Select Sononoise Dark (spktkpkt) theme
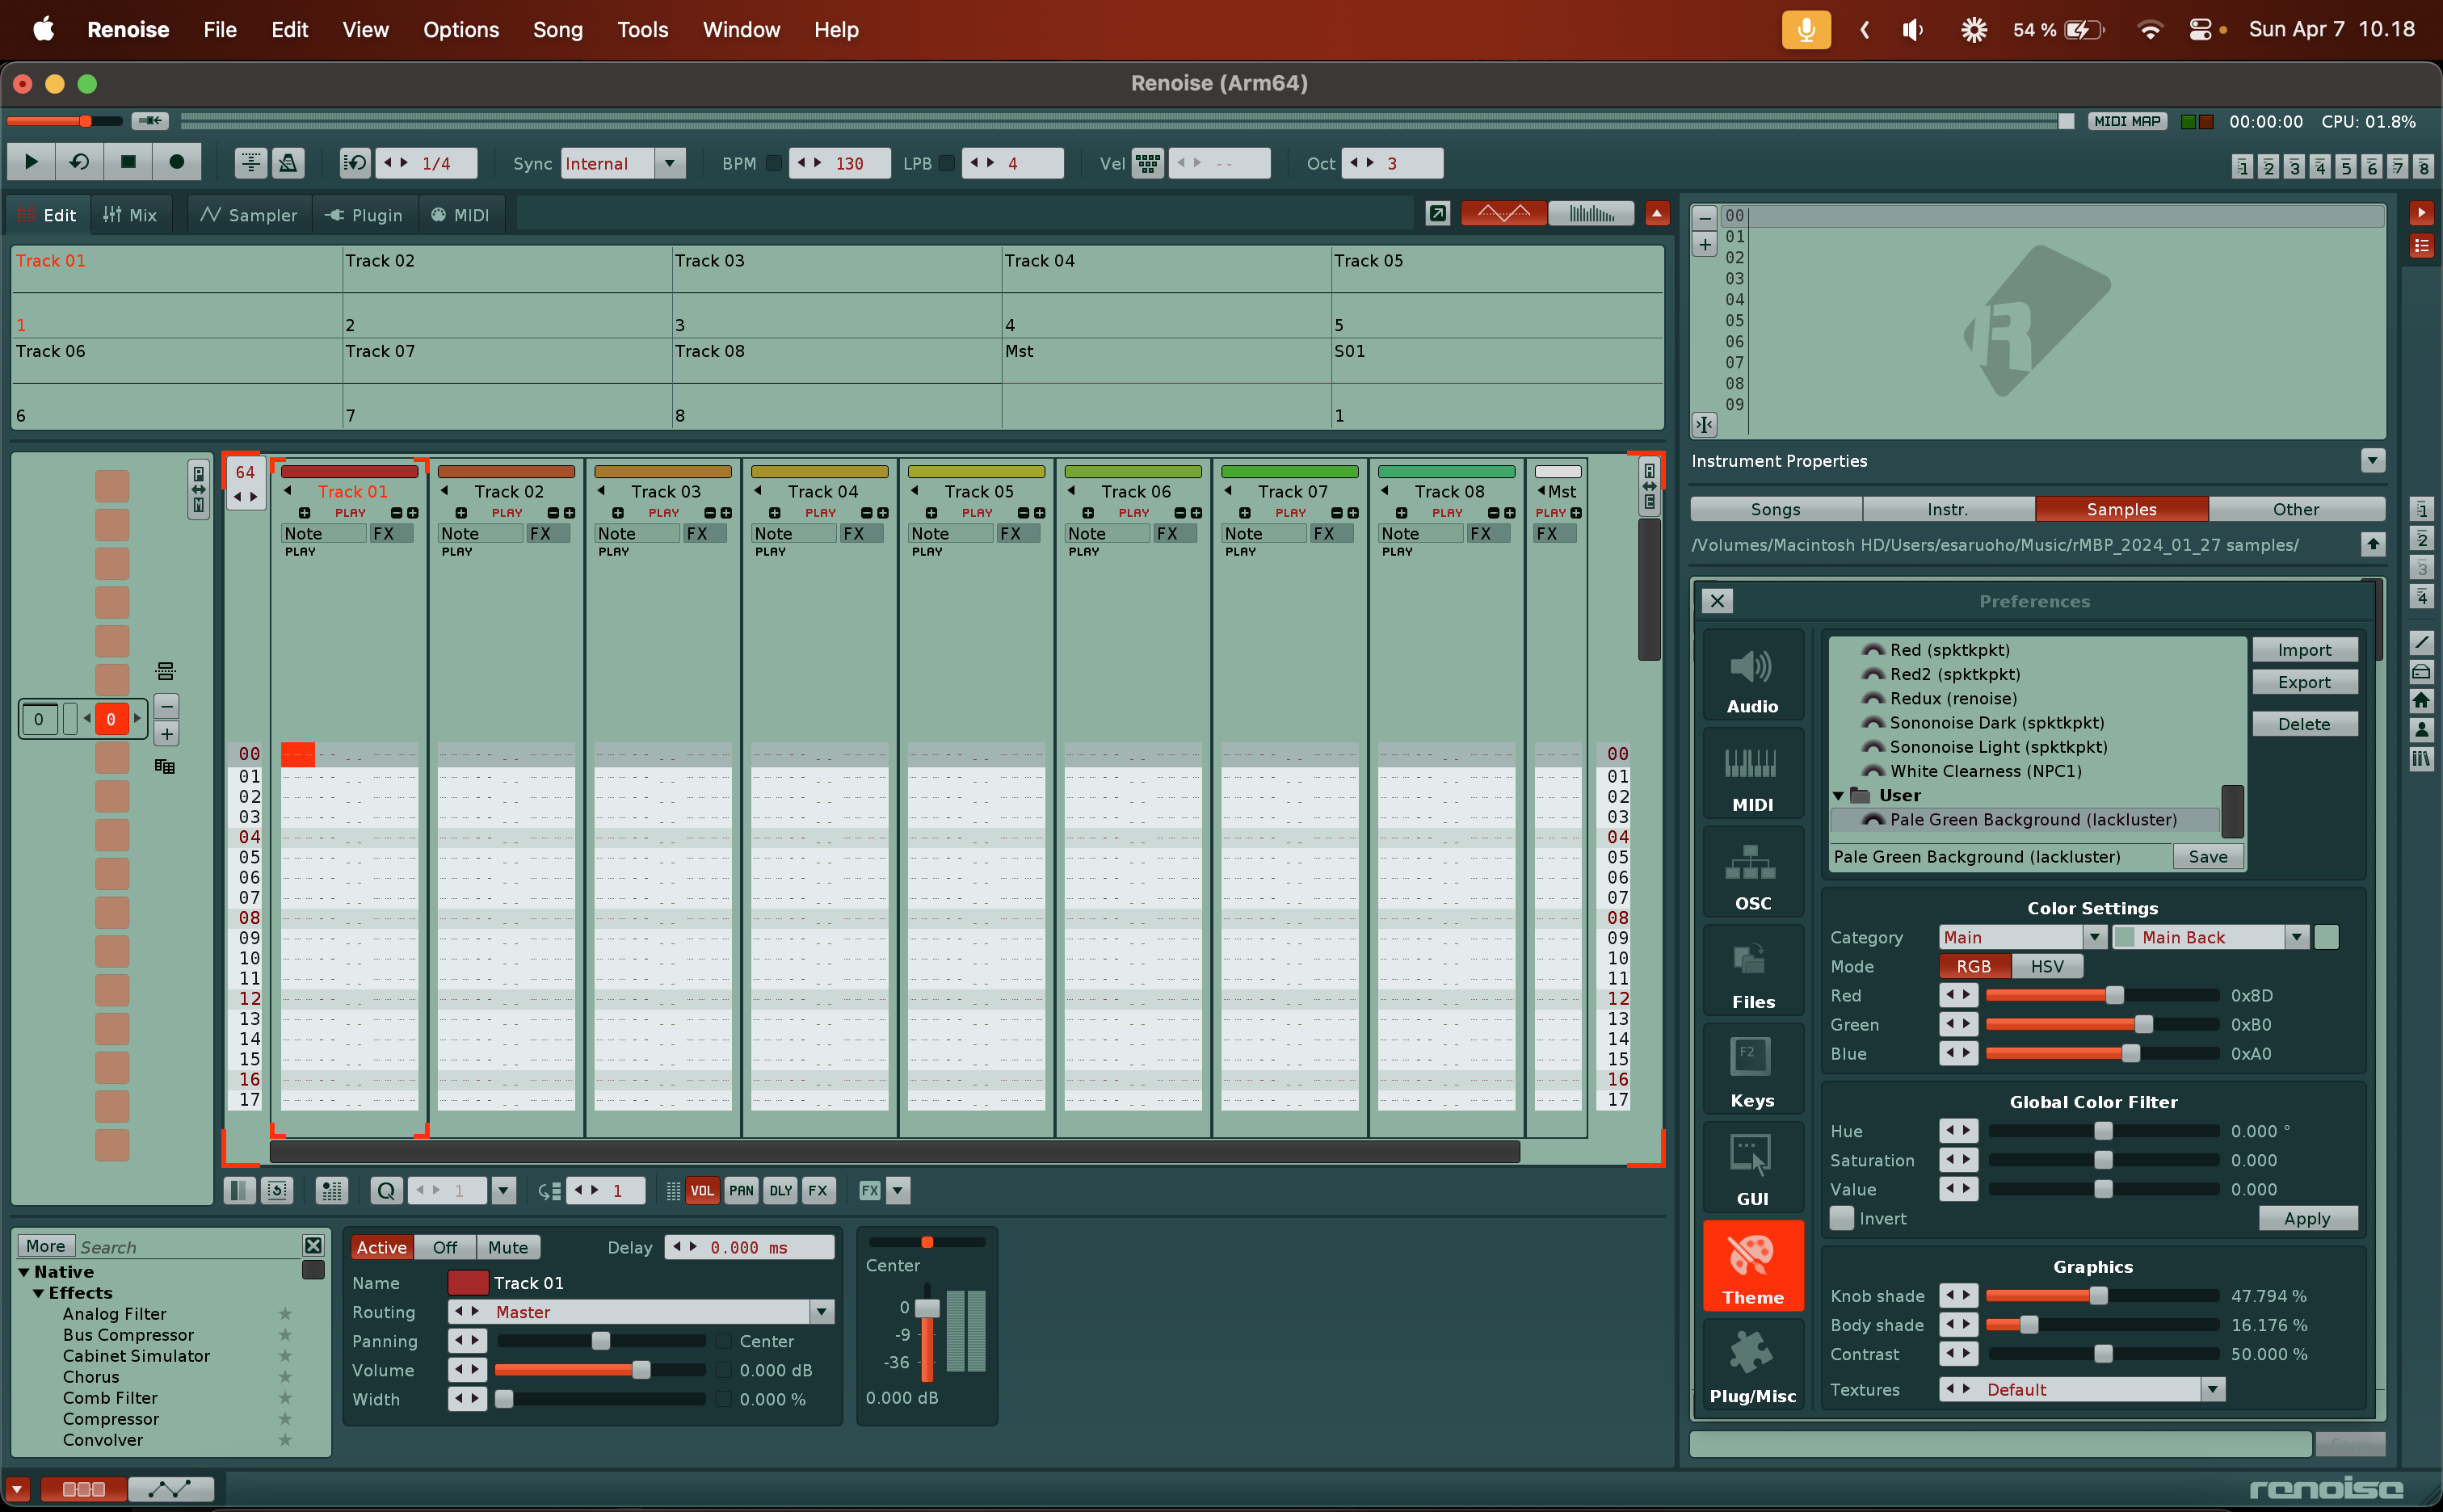This screenshot has height=1512, width=2443. tap(1996, 723)
